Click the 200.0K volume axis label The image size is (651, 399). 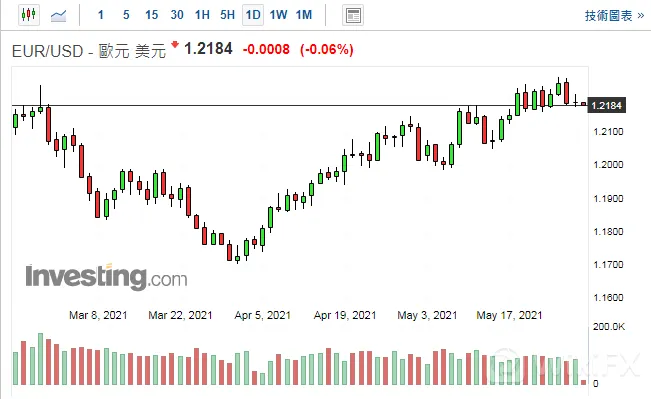[x=609, y=327]
